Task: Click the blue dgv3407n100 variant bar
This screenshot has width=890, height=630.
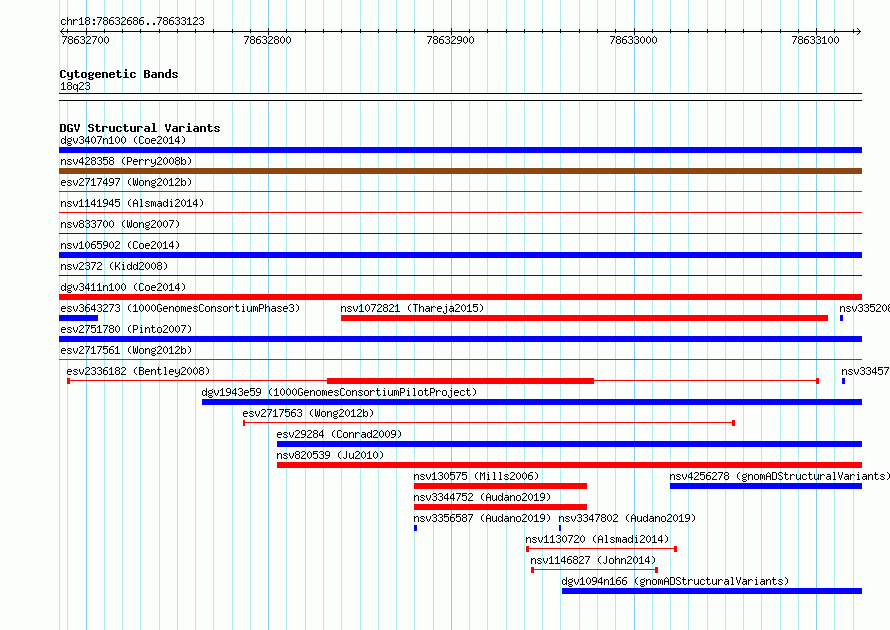Action: (x=460, y=150)
